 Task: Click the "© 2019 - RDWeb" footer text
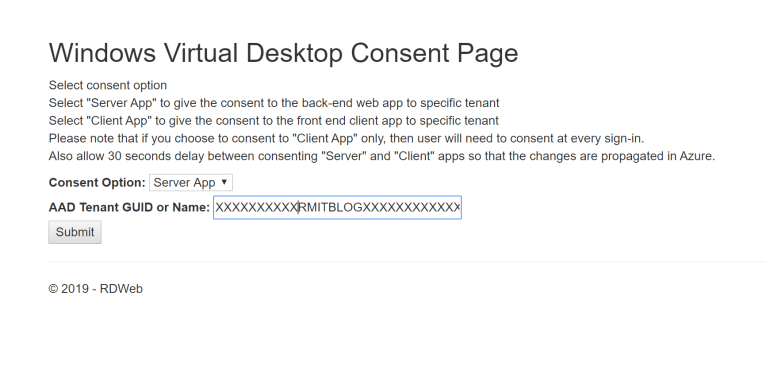point(95,289)
